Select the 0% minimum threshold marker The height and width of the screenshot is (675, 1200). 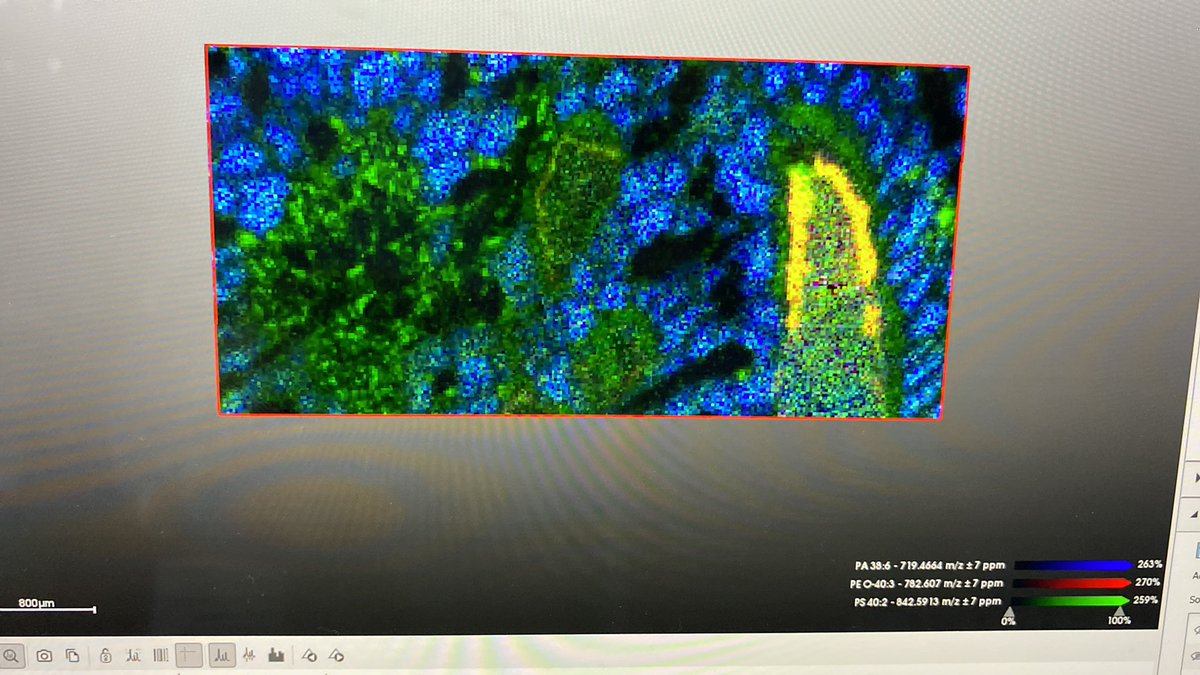pos(1009,612)
